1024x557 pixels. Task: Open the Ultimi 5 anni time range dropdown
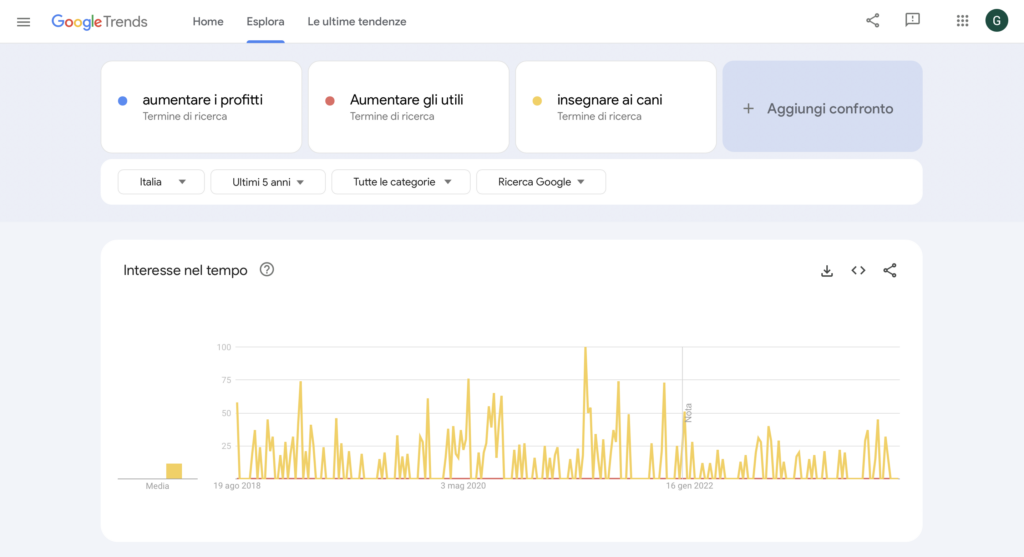pos(268,182)
